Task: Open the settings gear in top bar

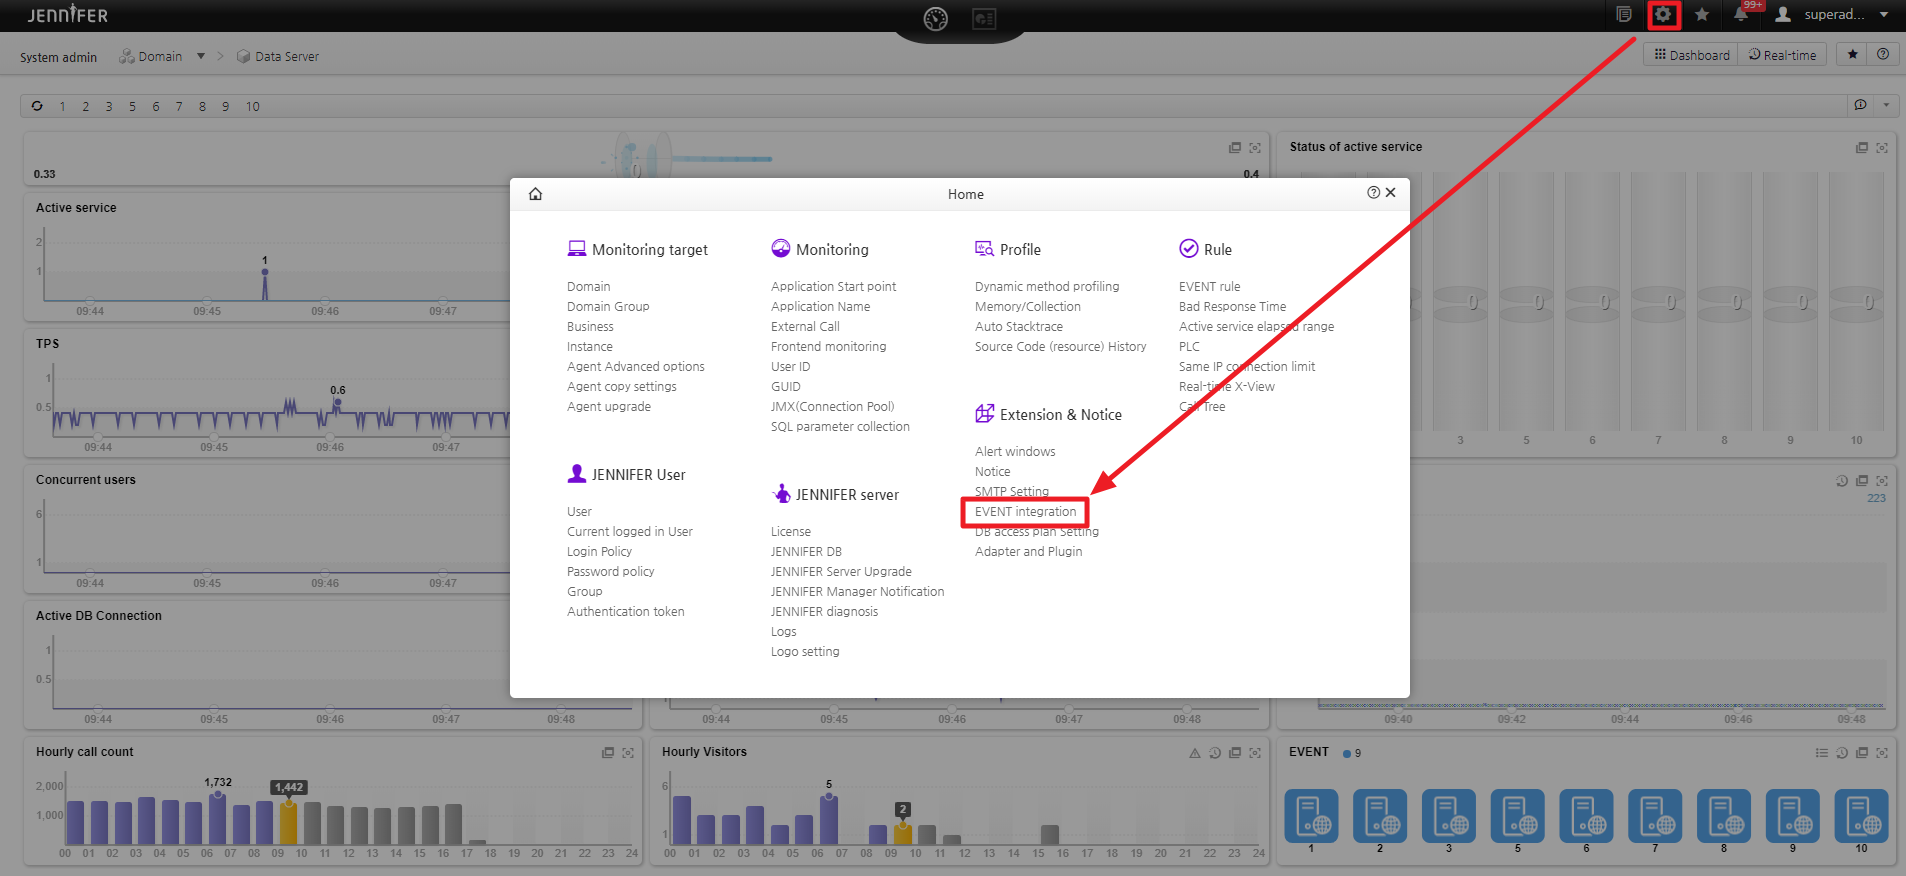Action: point(1663,15)
